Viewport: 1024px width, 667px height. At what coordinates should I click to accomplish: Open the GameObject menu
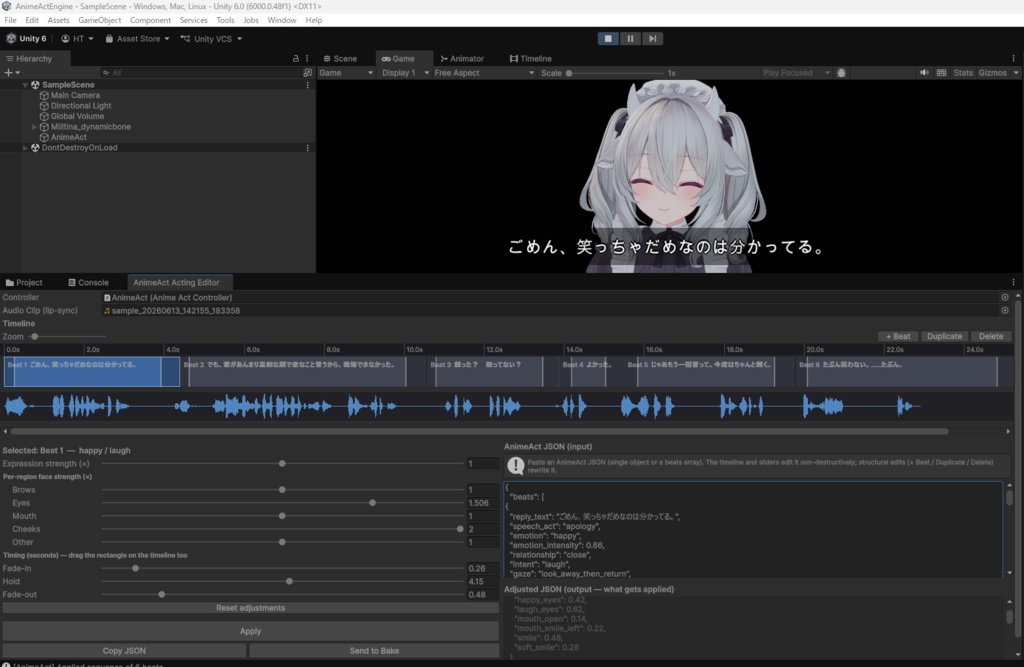pos(99,20)
